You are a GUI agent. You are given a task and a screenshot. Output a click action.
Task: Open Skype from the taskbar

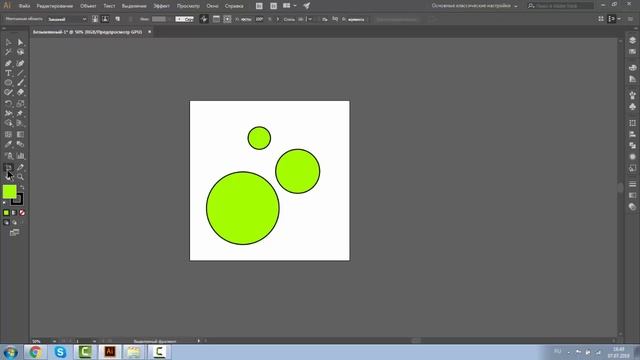pyautogui.click(x=60, y=352)
